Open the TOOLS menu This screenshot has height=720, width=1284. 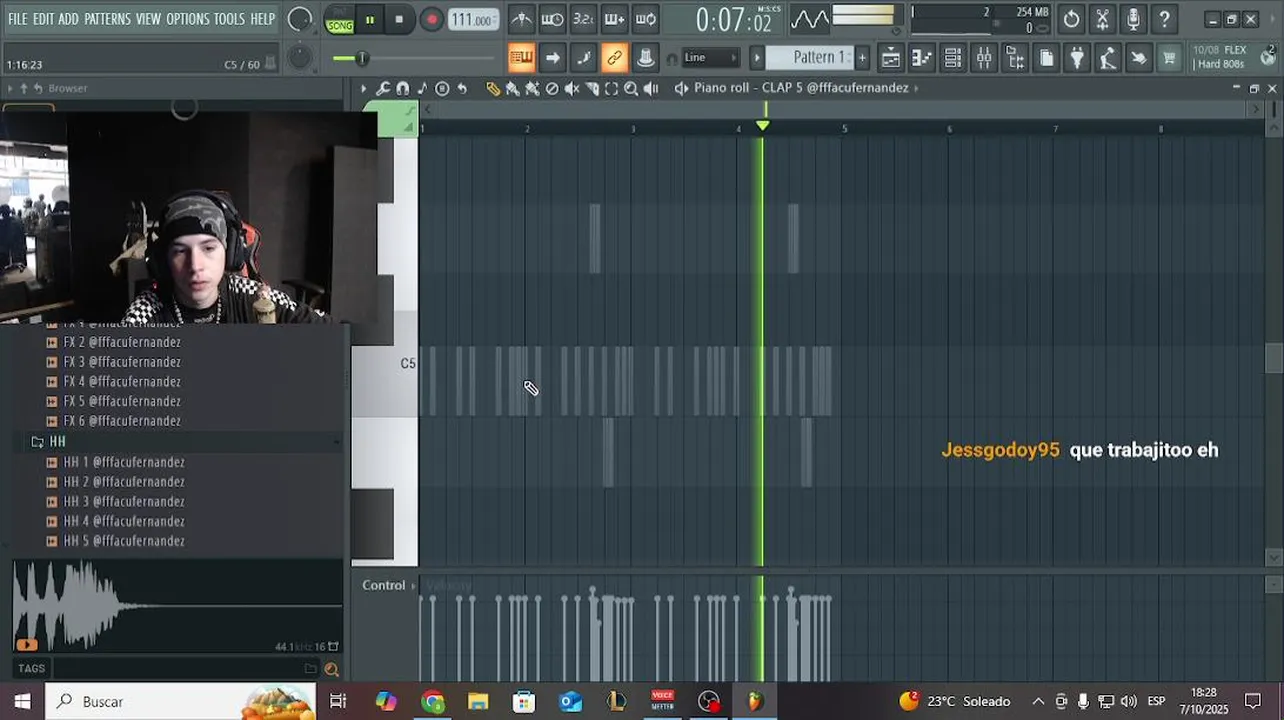pyautogui.click(x=229, y=19)
